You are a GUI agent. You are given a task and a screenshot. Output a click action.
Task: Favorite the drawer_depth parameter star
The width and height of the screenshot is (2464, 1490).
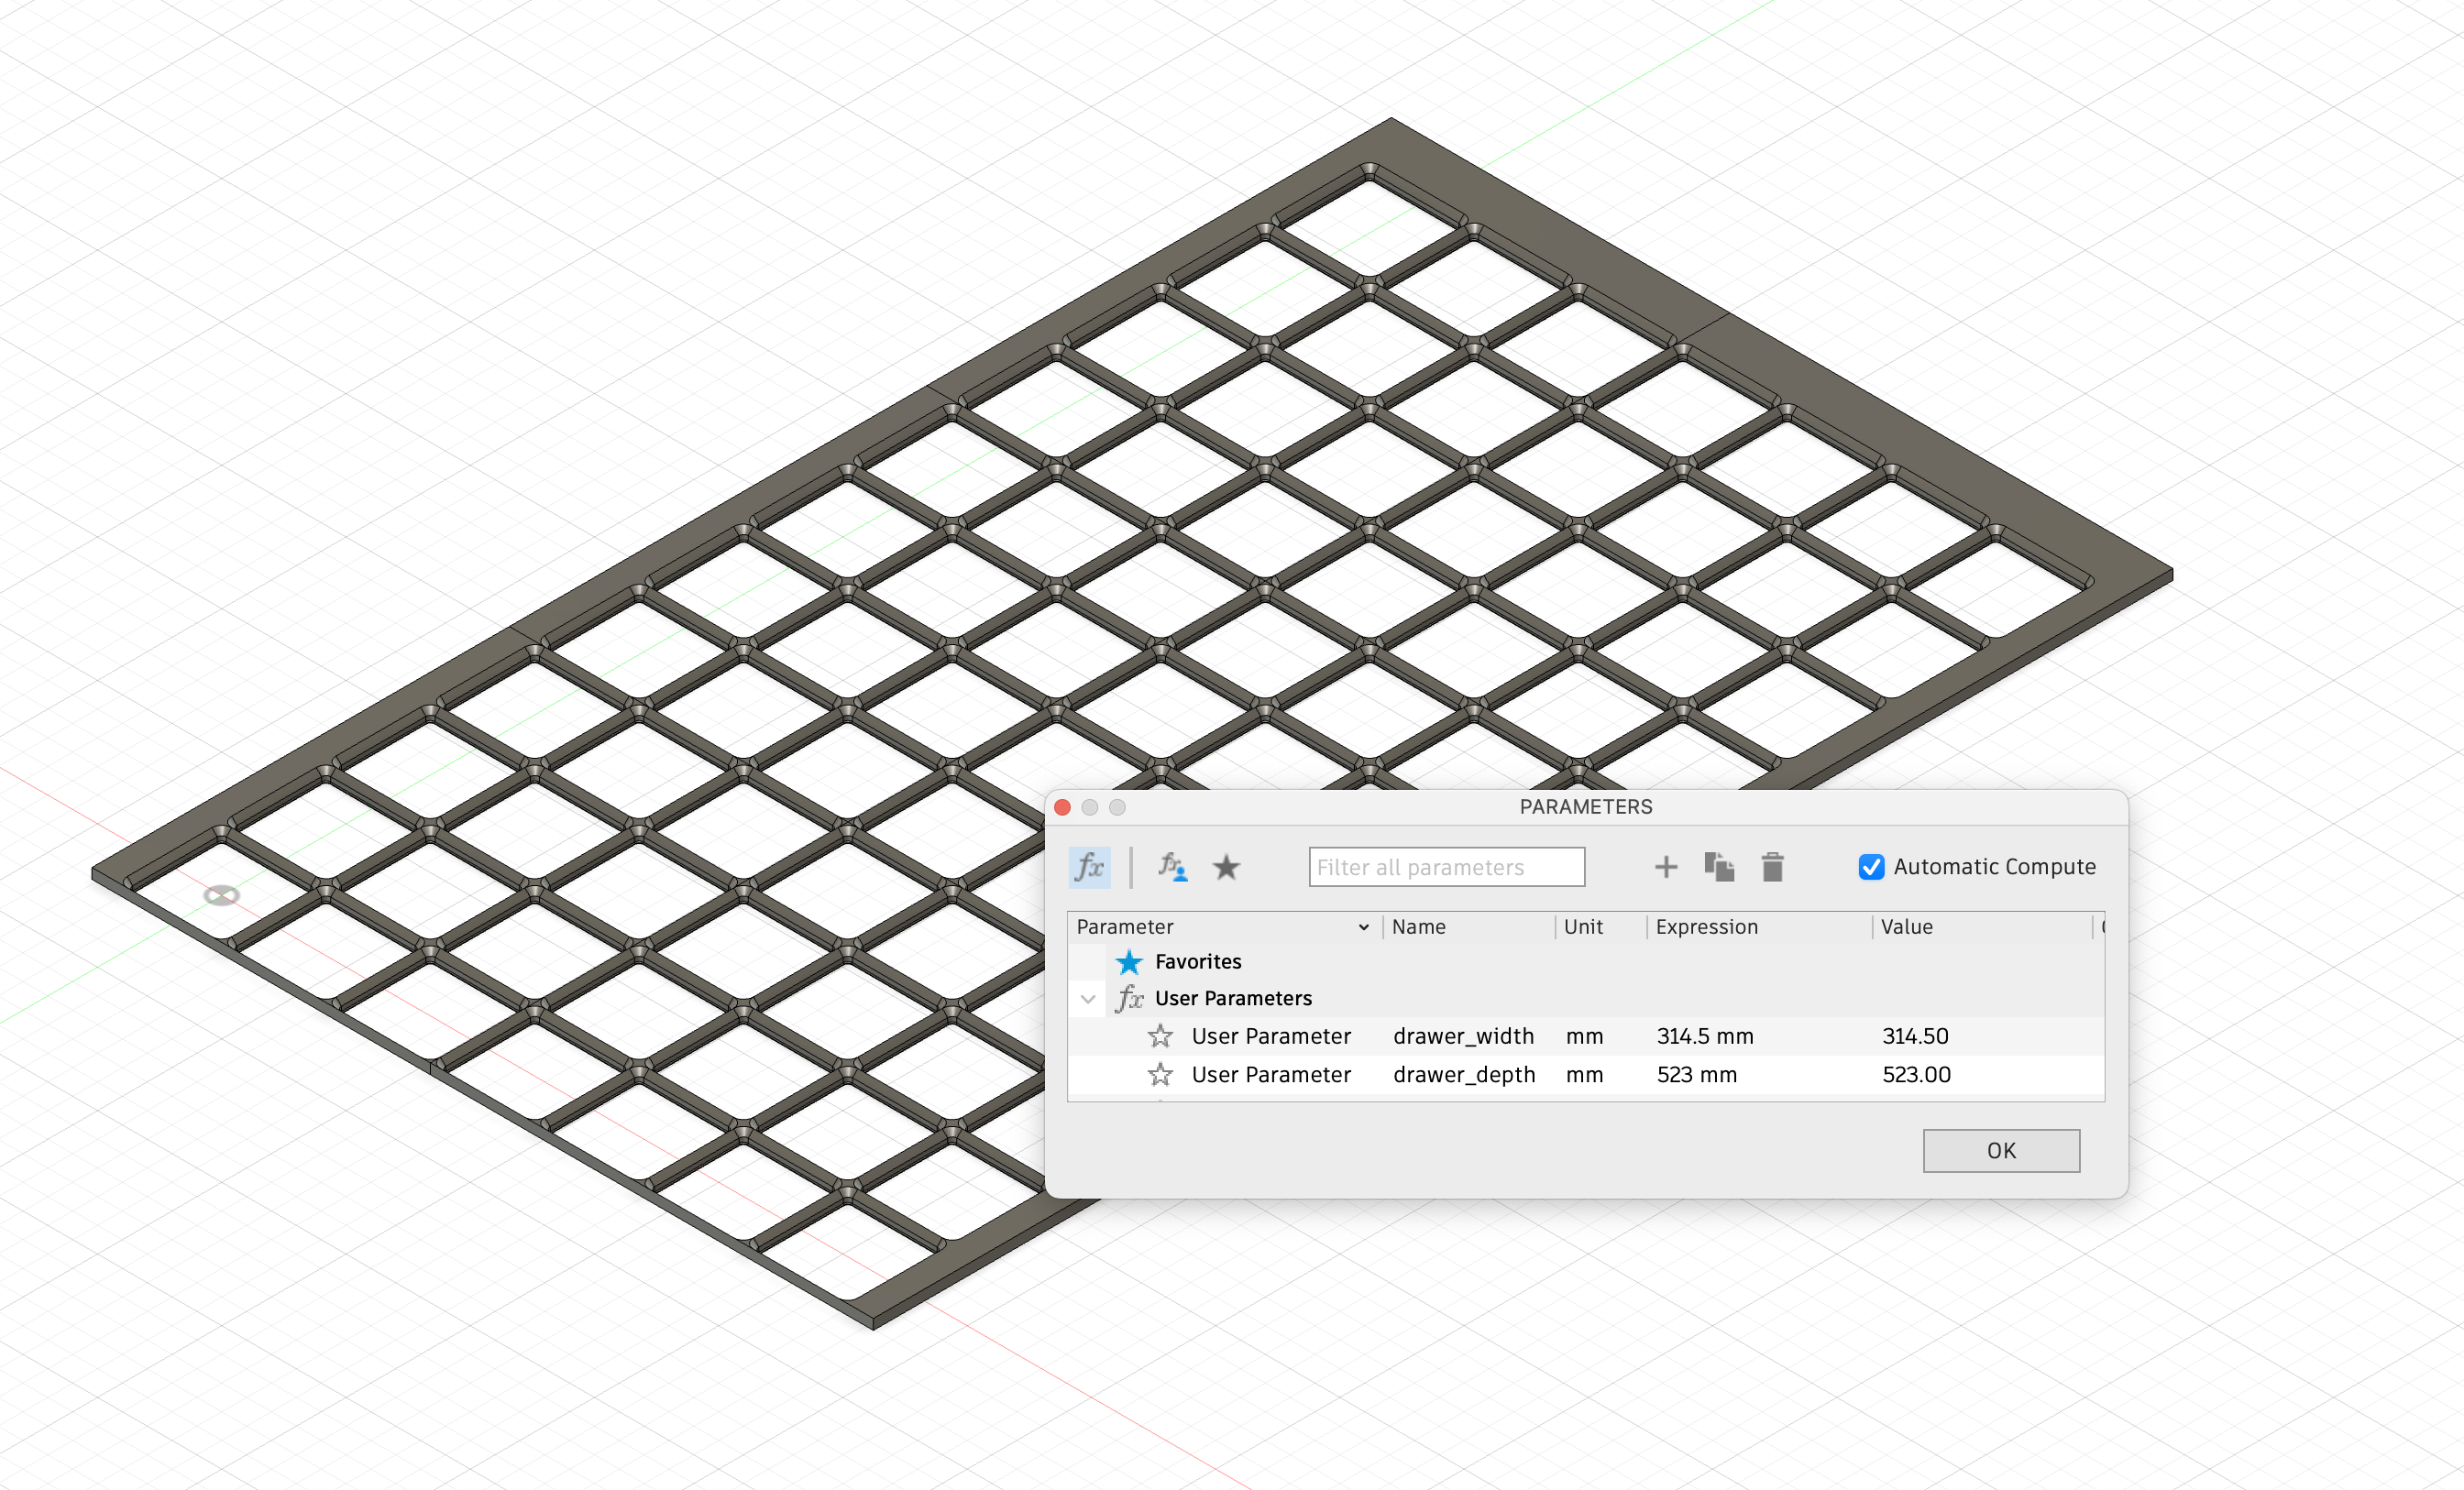tap(1160, 1075)
